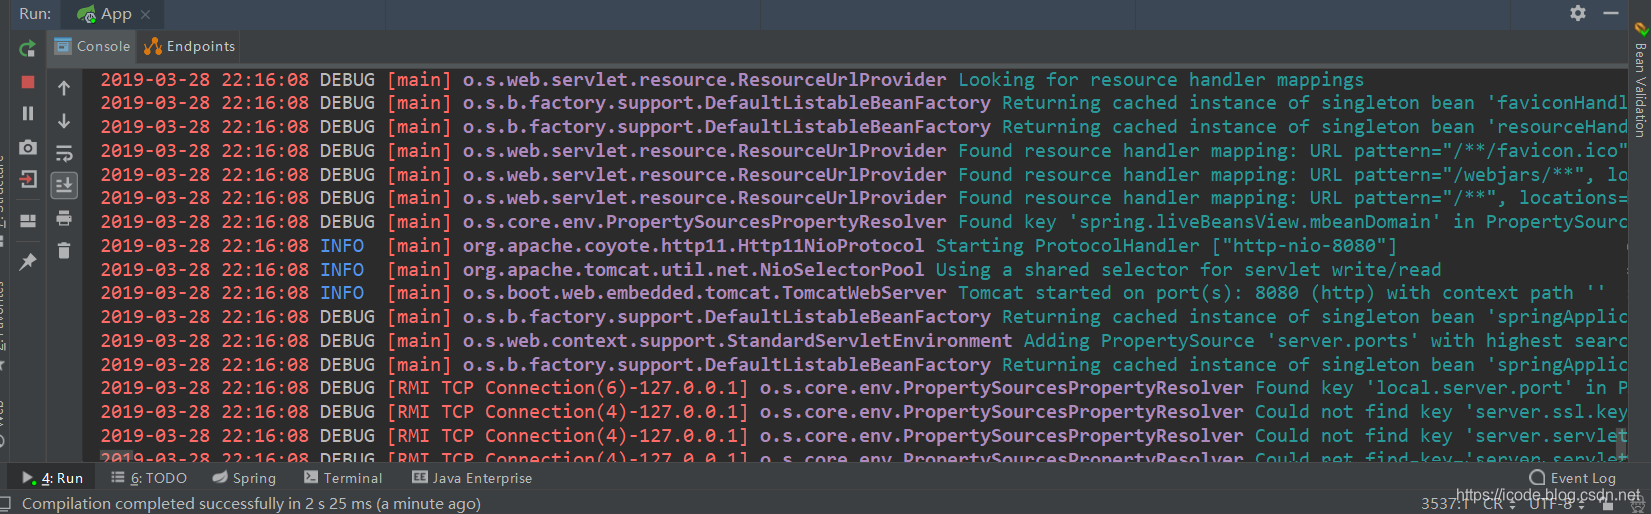Click the 3537:1 caret position indicator
This screenshot has width=1651, height=514.
point(1444,504)
